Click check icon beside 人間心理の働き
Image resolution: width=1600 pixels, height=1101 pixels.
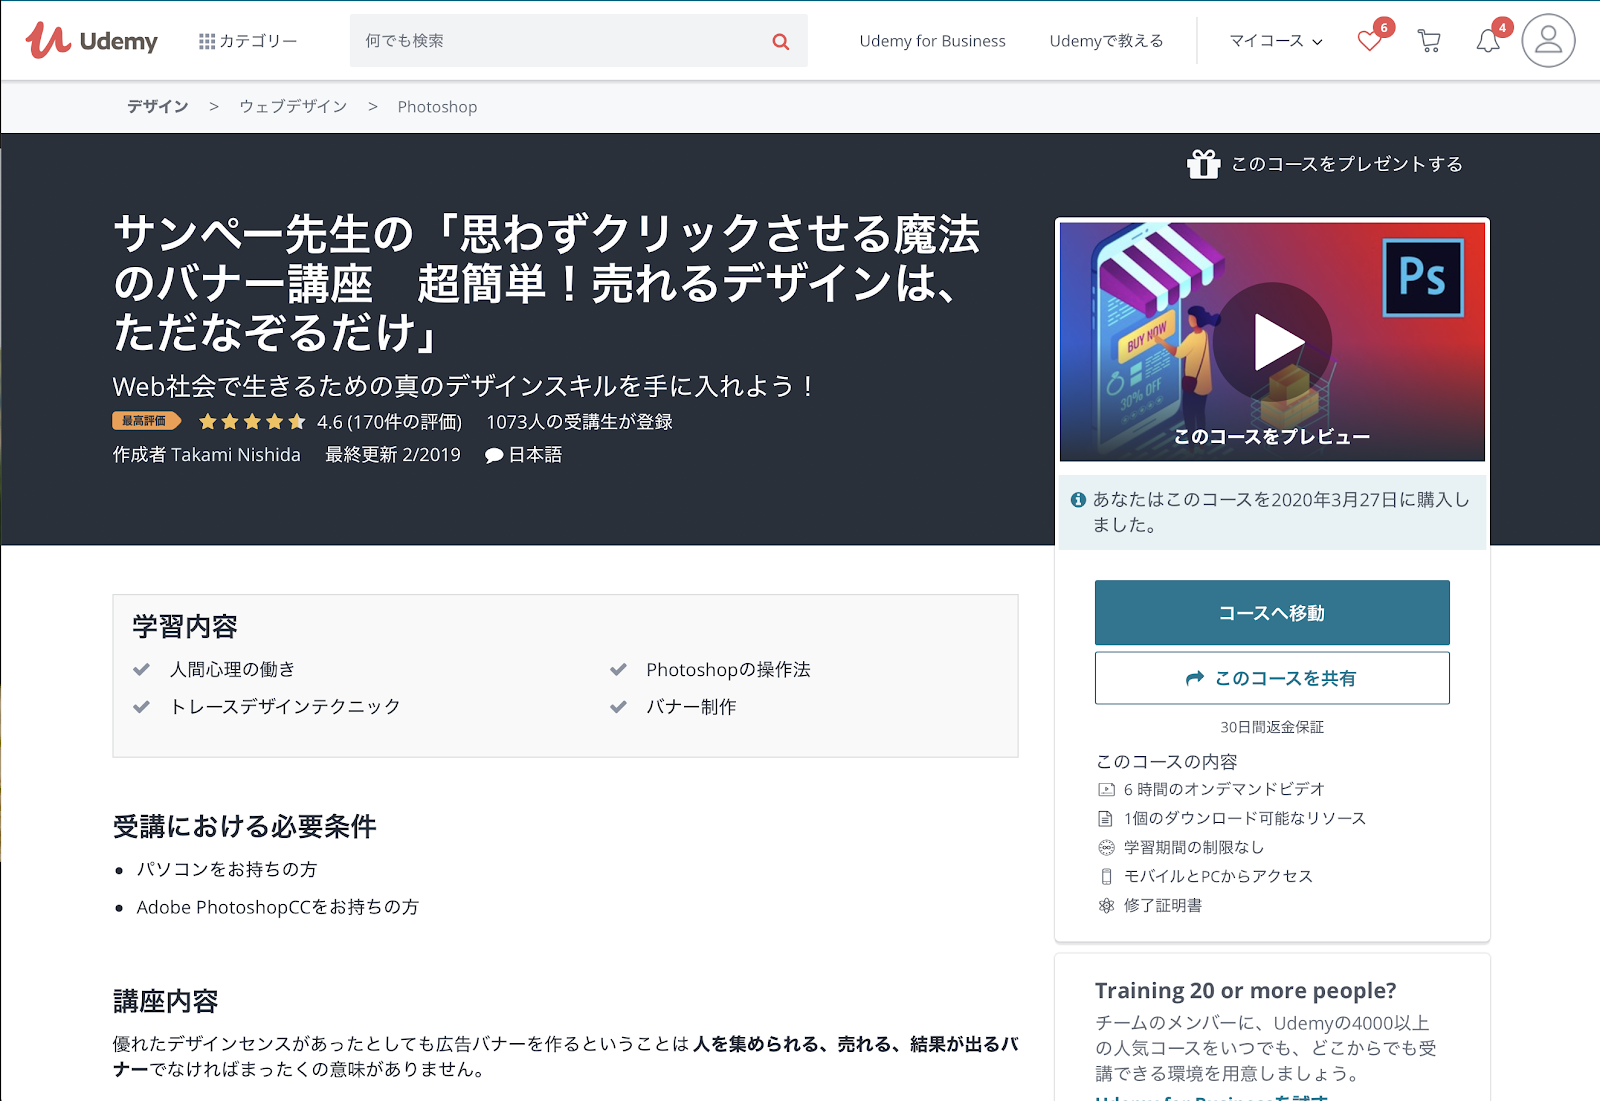(141, 669)
